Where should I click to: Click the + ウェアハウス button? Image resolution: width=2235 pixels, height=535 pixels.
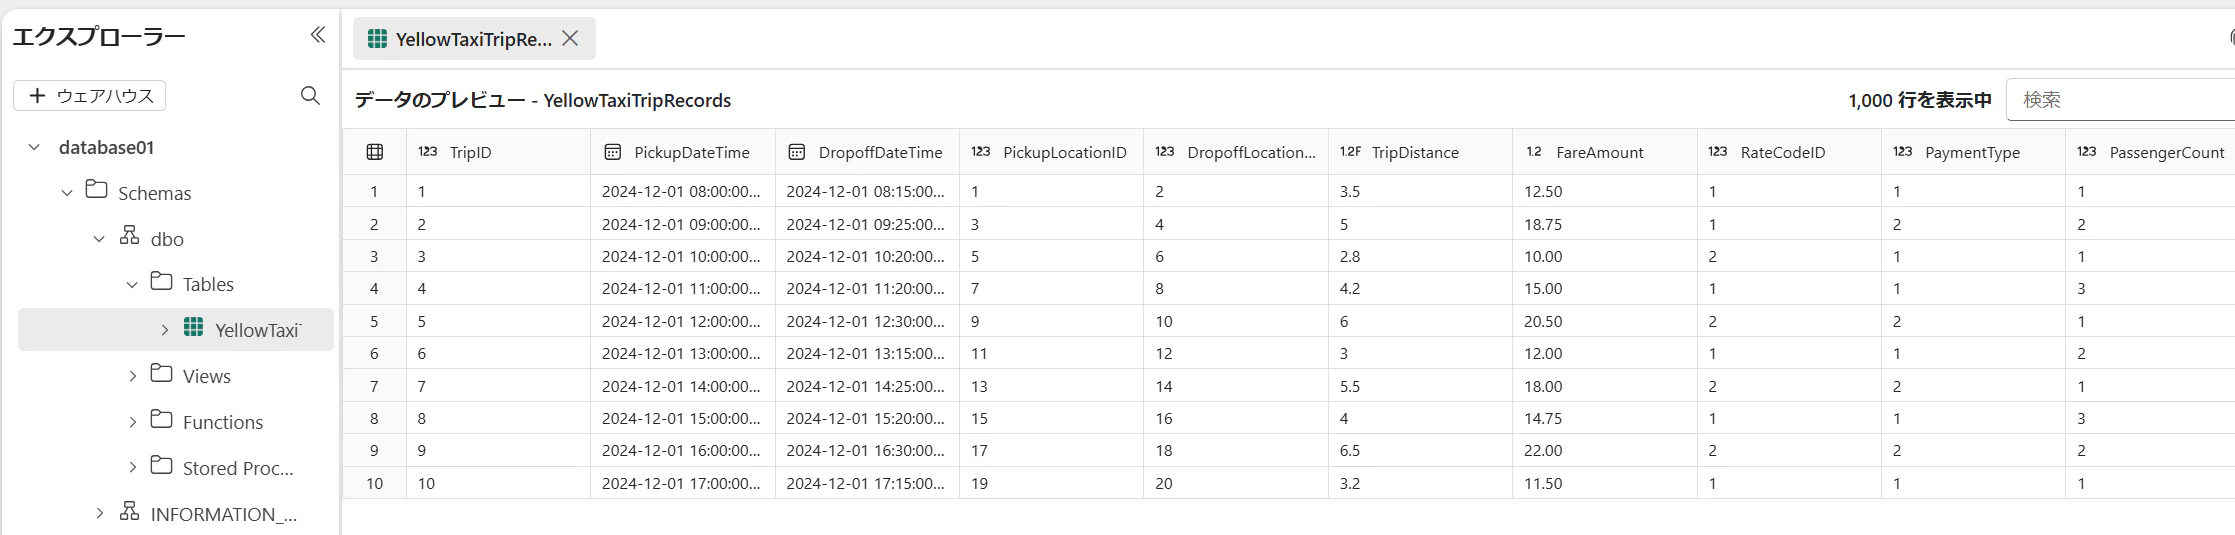pyautogui.click(x=89, y=96)
